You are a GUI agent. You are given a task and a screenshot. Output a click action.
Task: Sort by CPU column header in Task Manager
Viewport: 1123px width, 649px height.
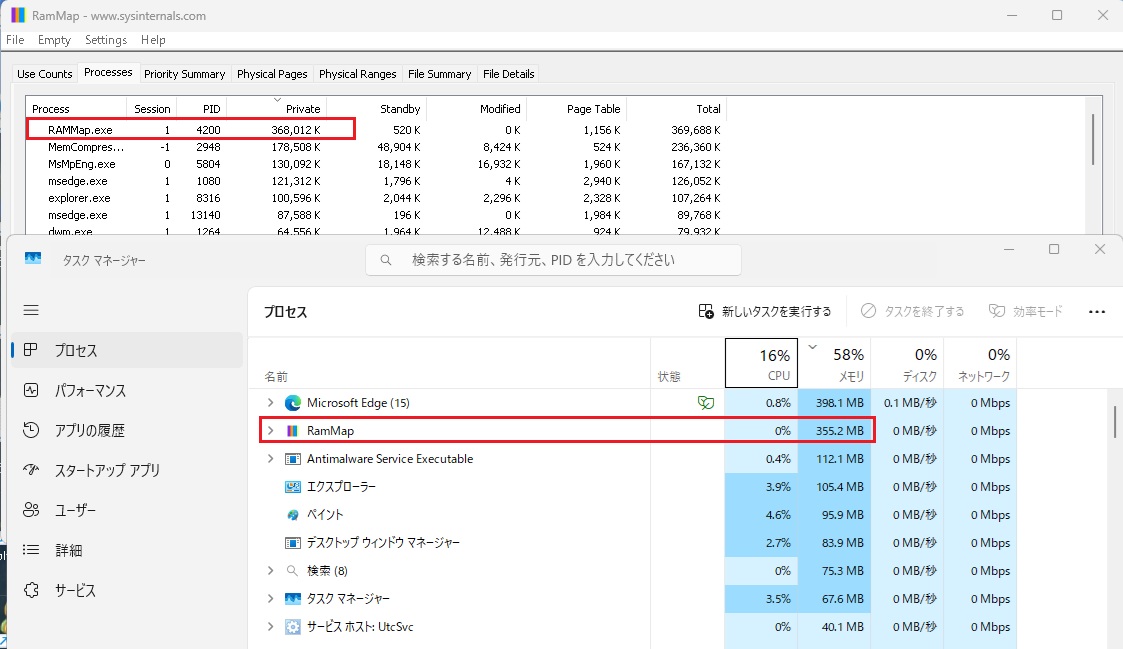[761, 363]
